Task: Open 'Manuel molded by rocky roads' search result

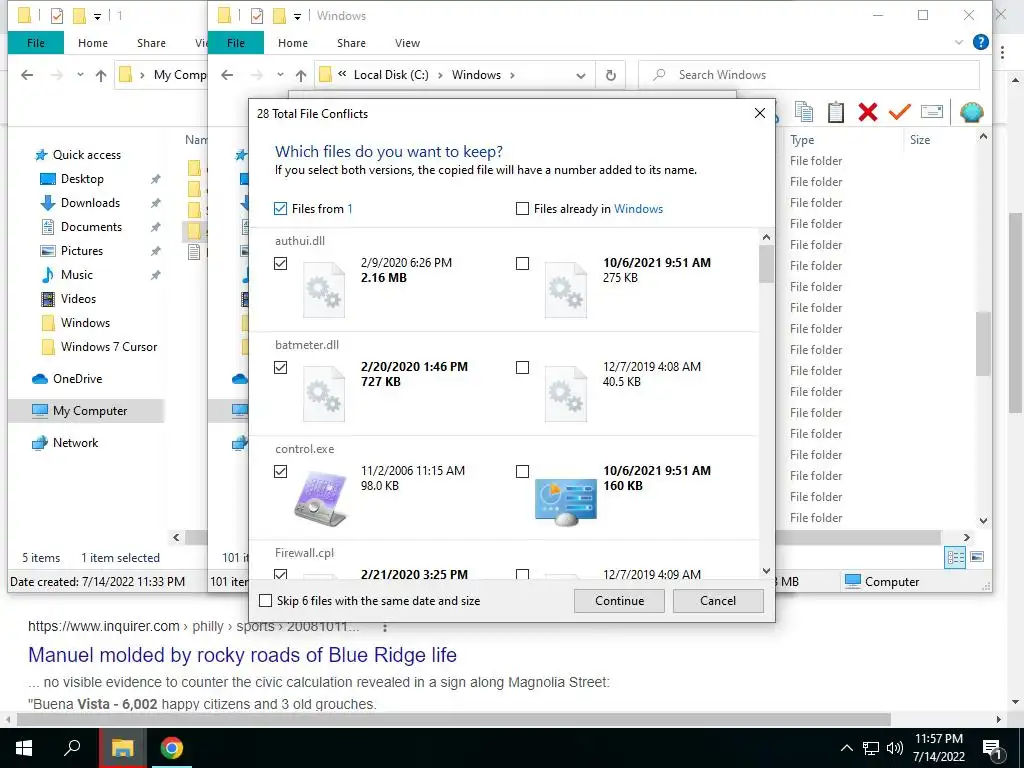Action: (242, 655)
